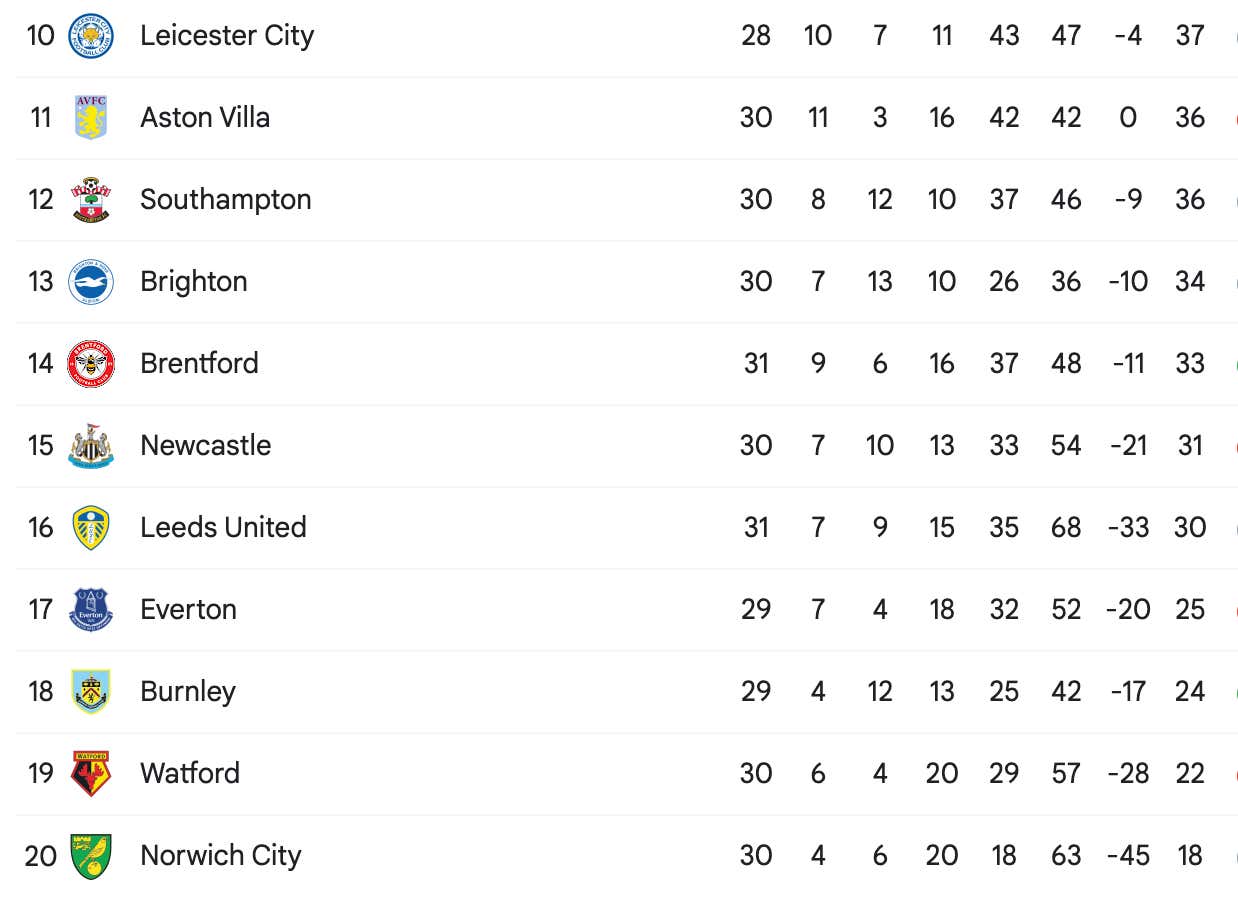Click the Leeds United club crest

(91, 528)
